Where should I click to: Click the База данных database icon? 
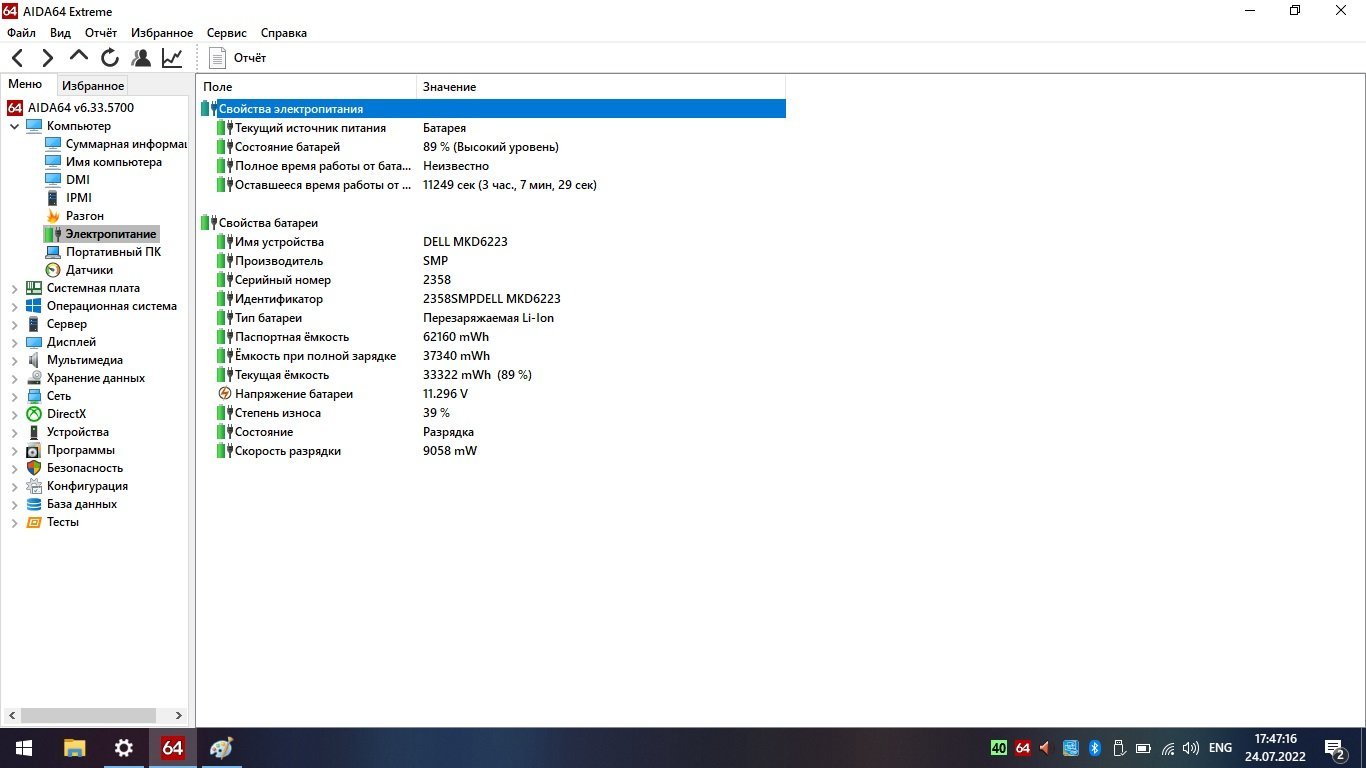34,504
